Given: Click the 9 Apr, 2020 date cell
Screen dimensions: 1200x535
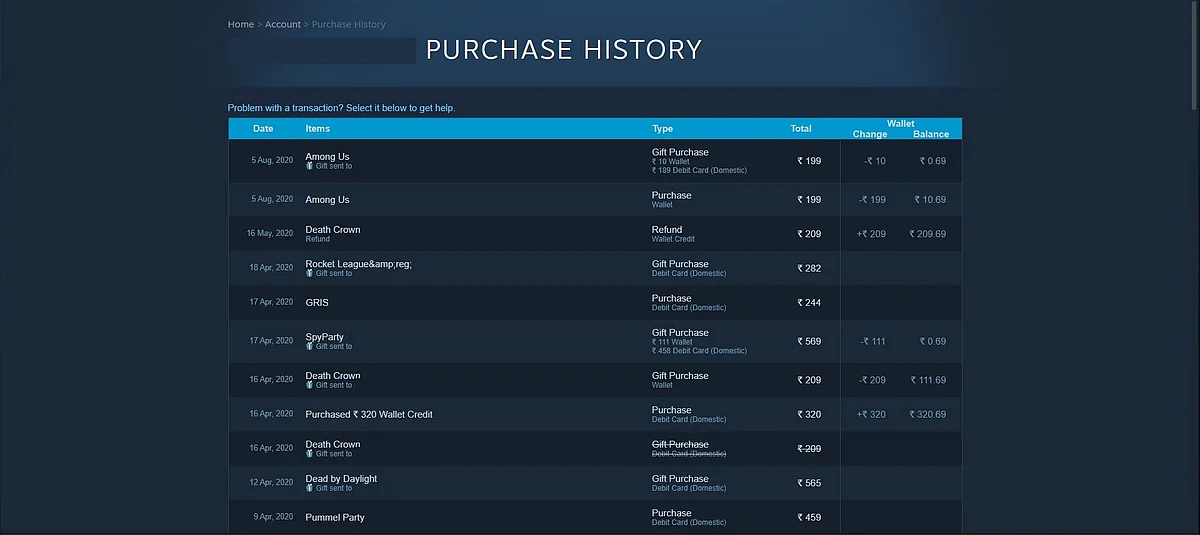Looking at the screenshot, I should pyautogui.click(x=273, y=516).
